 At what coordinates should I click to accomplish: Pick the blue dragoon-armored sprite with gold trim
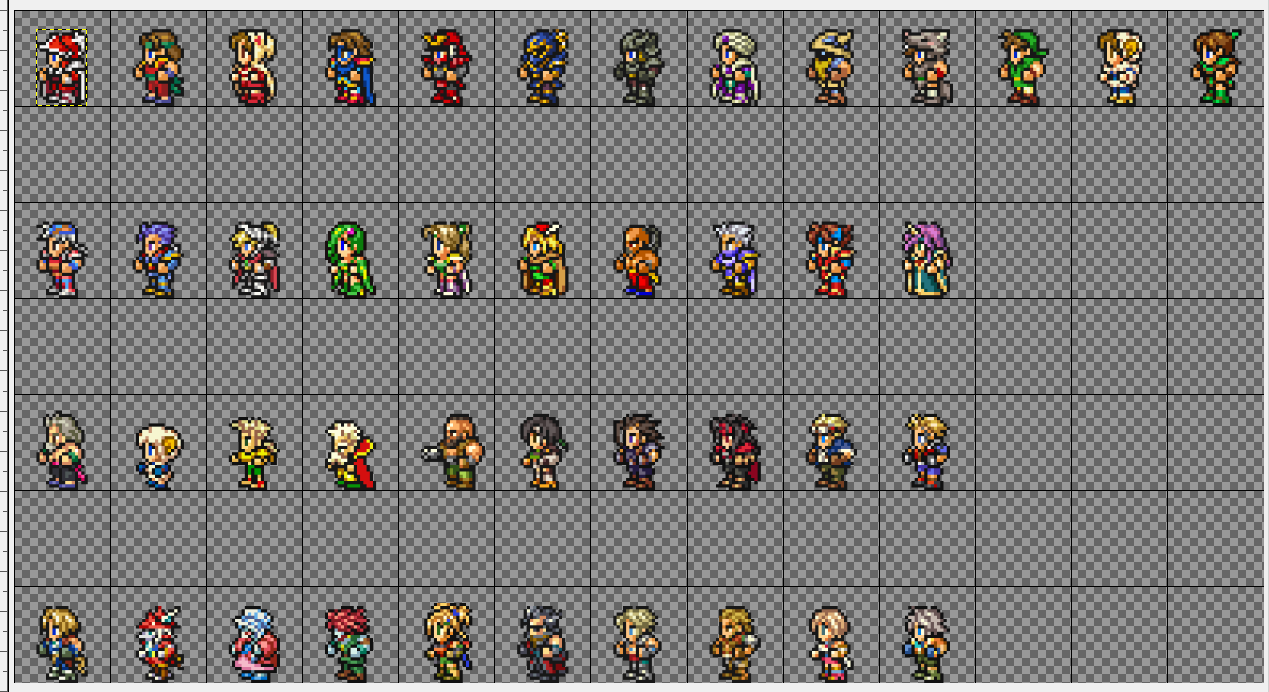click(x=542, y=67)
